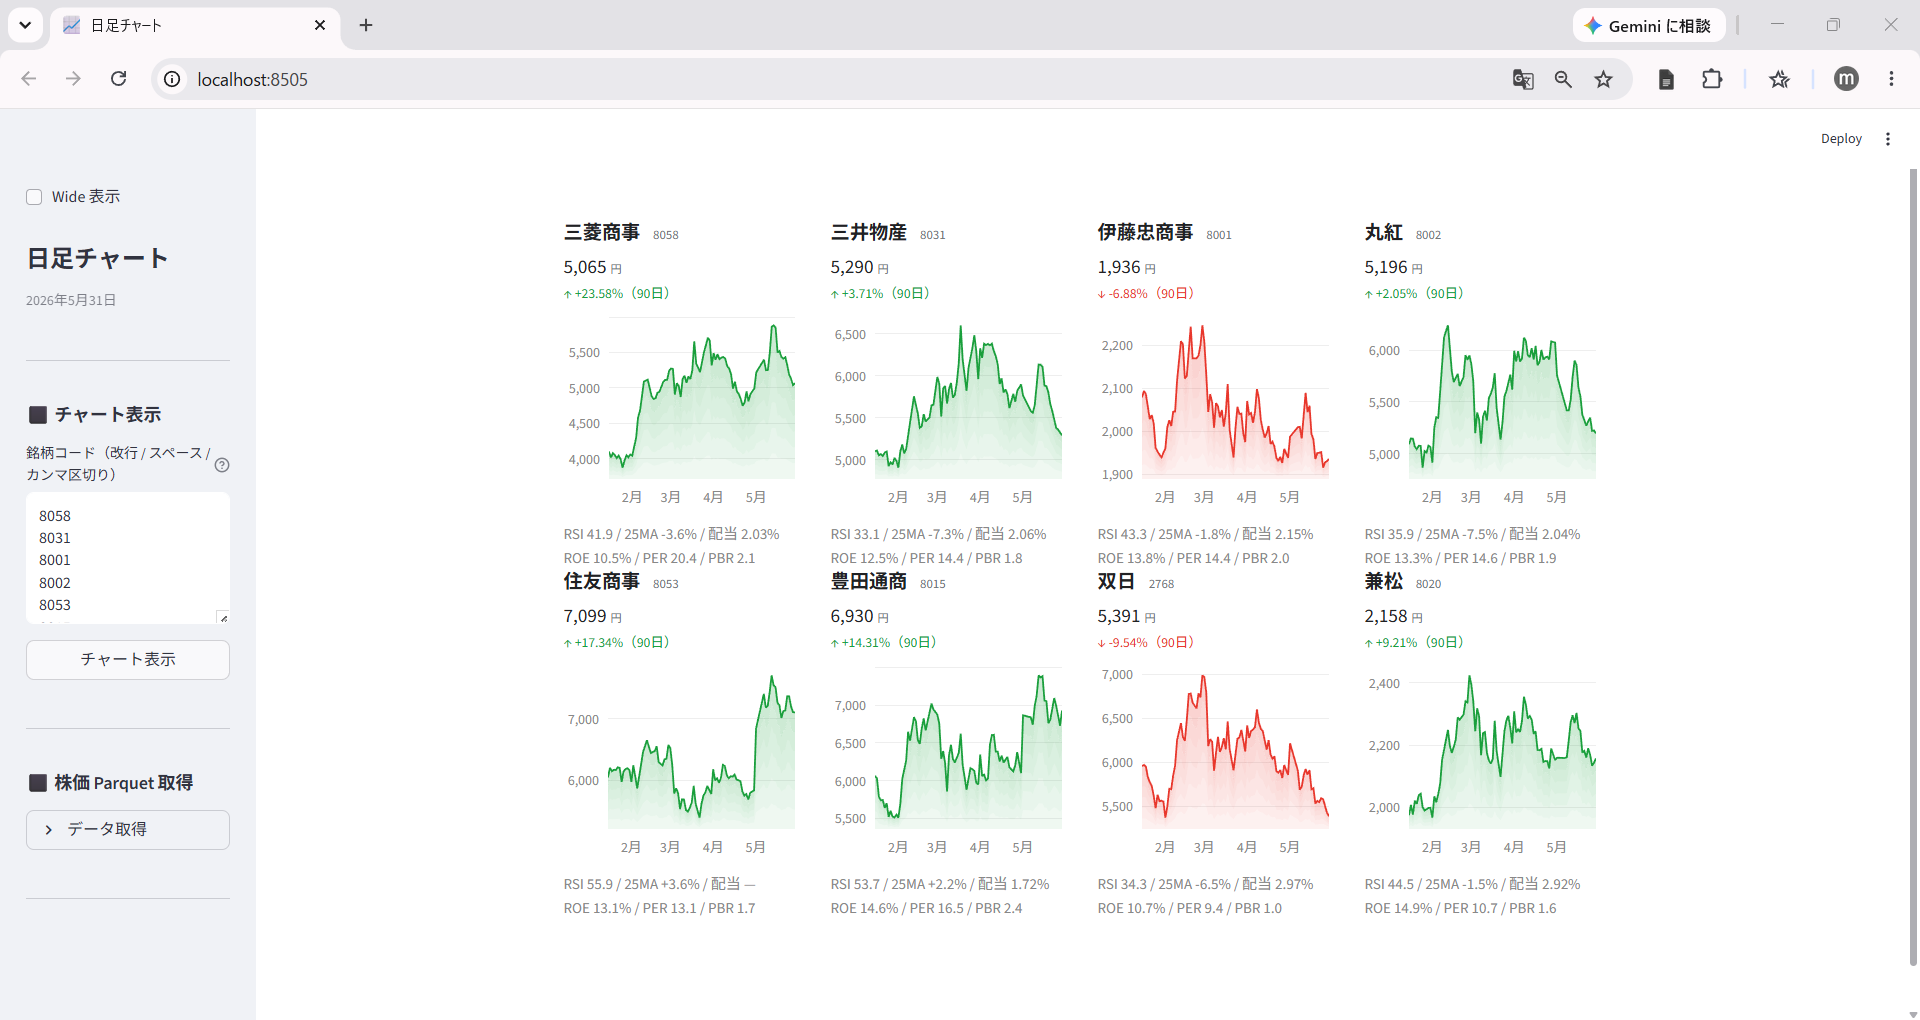Click the 住友商事 8053 price chart

coord(679,761)
